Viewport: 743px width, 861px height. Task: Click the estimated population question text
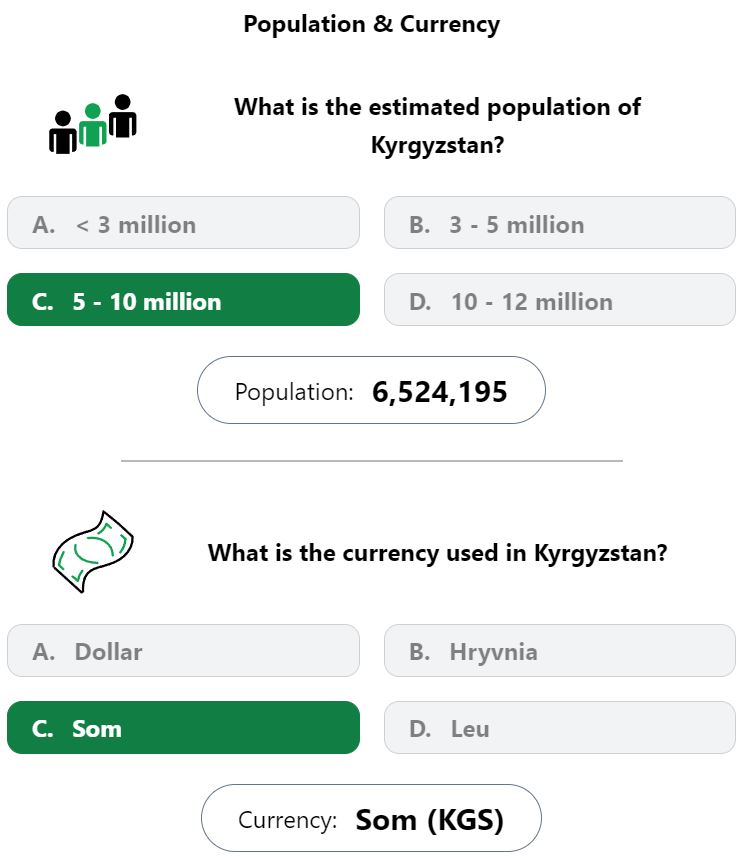437,126
